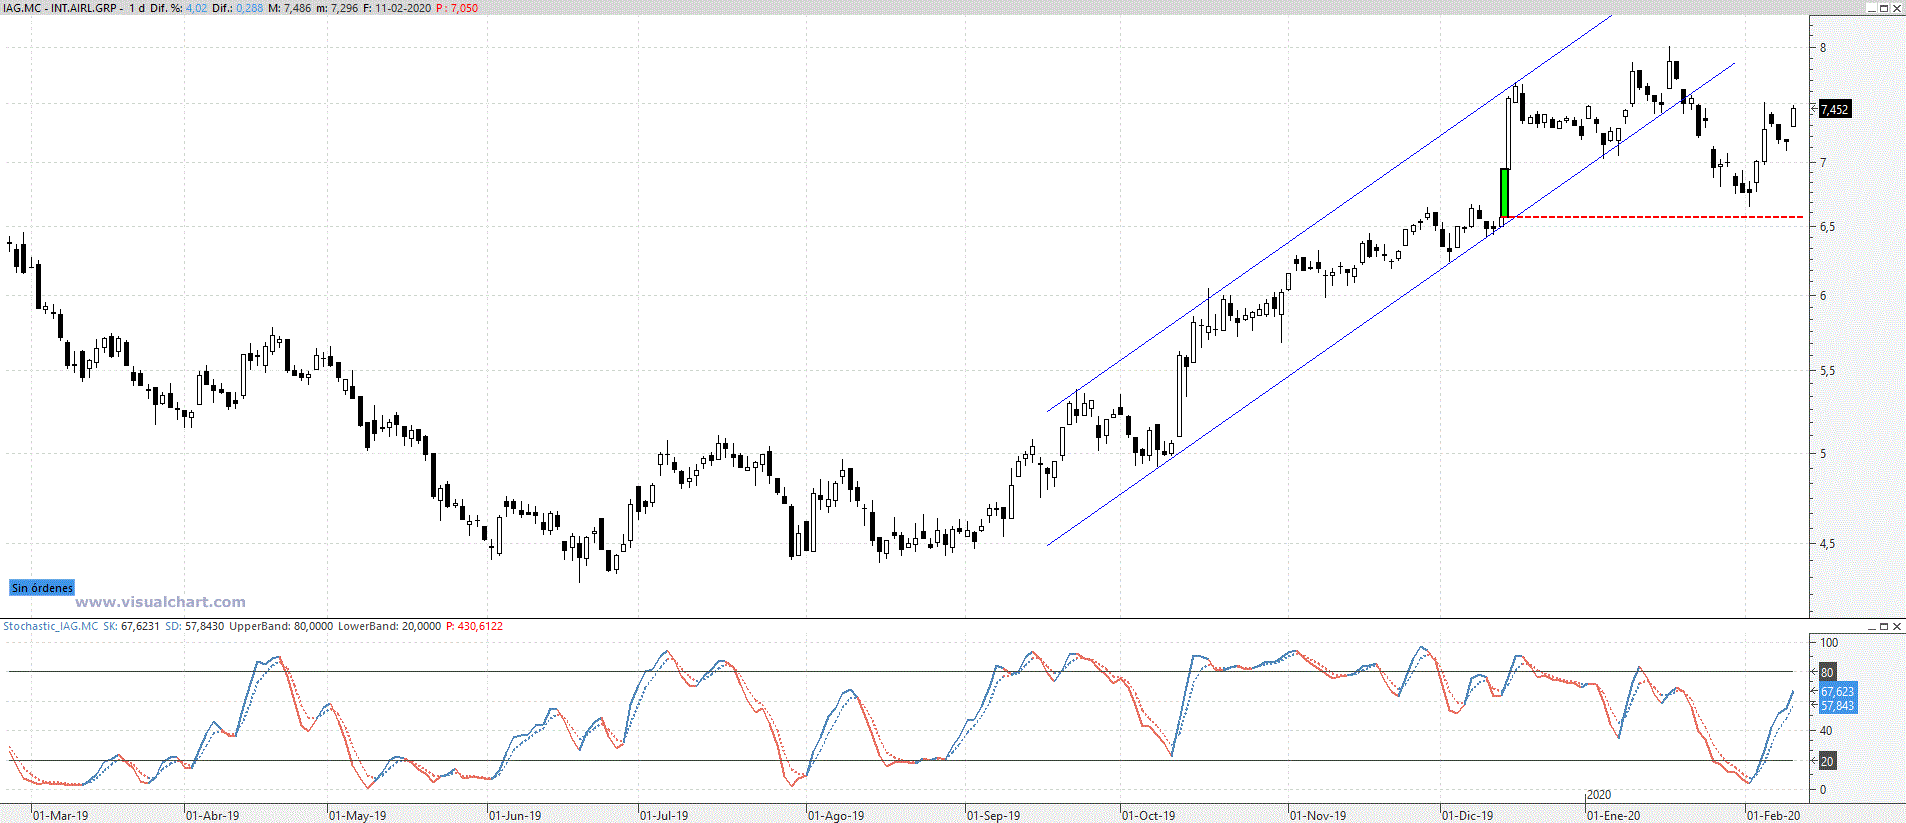Select the IAG.MC - INT.AIRL.GRP chart title

tap(60, 8)
